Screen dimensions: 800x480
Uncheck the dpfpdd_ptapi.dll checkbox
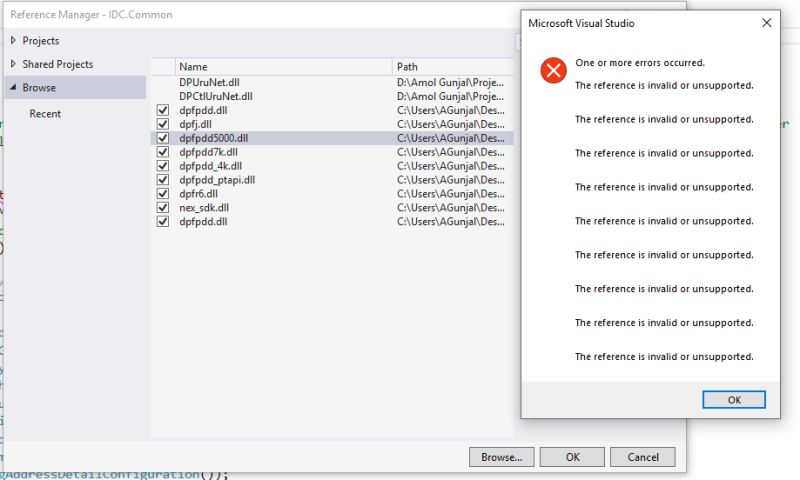[x=163, y=180]
